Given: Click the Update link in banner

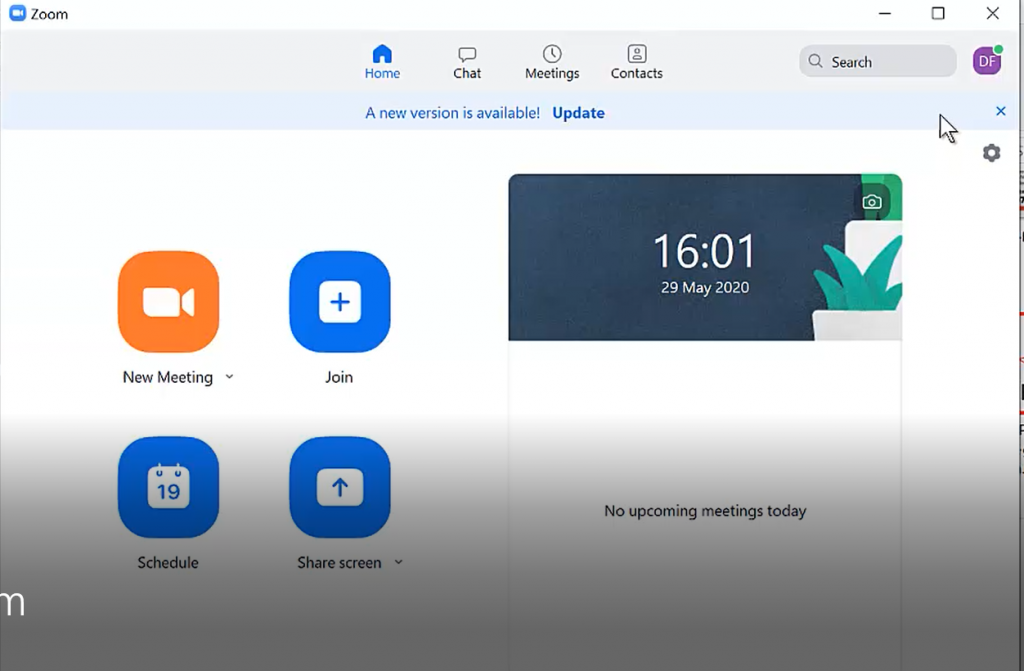Looking at the screenshot, I should coord(579,113).
